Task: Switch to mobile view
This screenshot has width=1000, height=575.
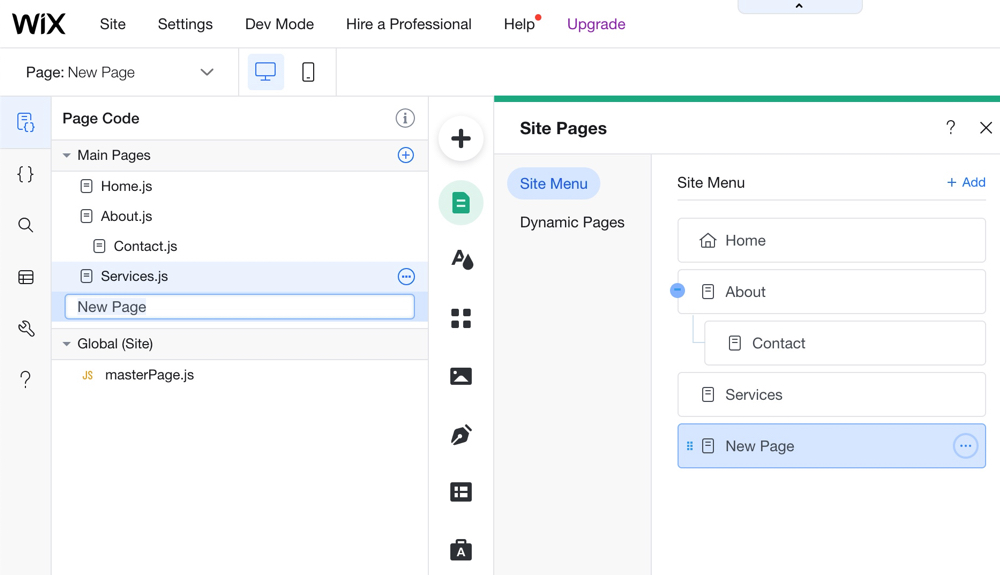Action: click(308, 72)
